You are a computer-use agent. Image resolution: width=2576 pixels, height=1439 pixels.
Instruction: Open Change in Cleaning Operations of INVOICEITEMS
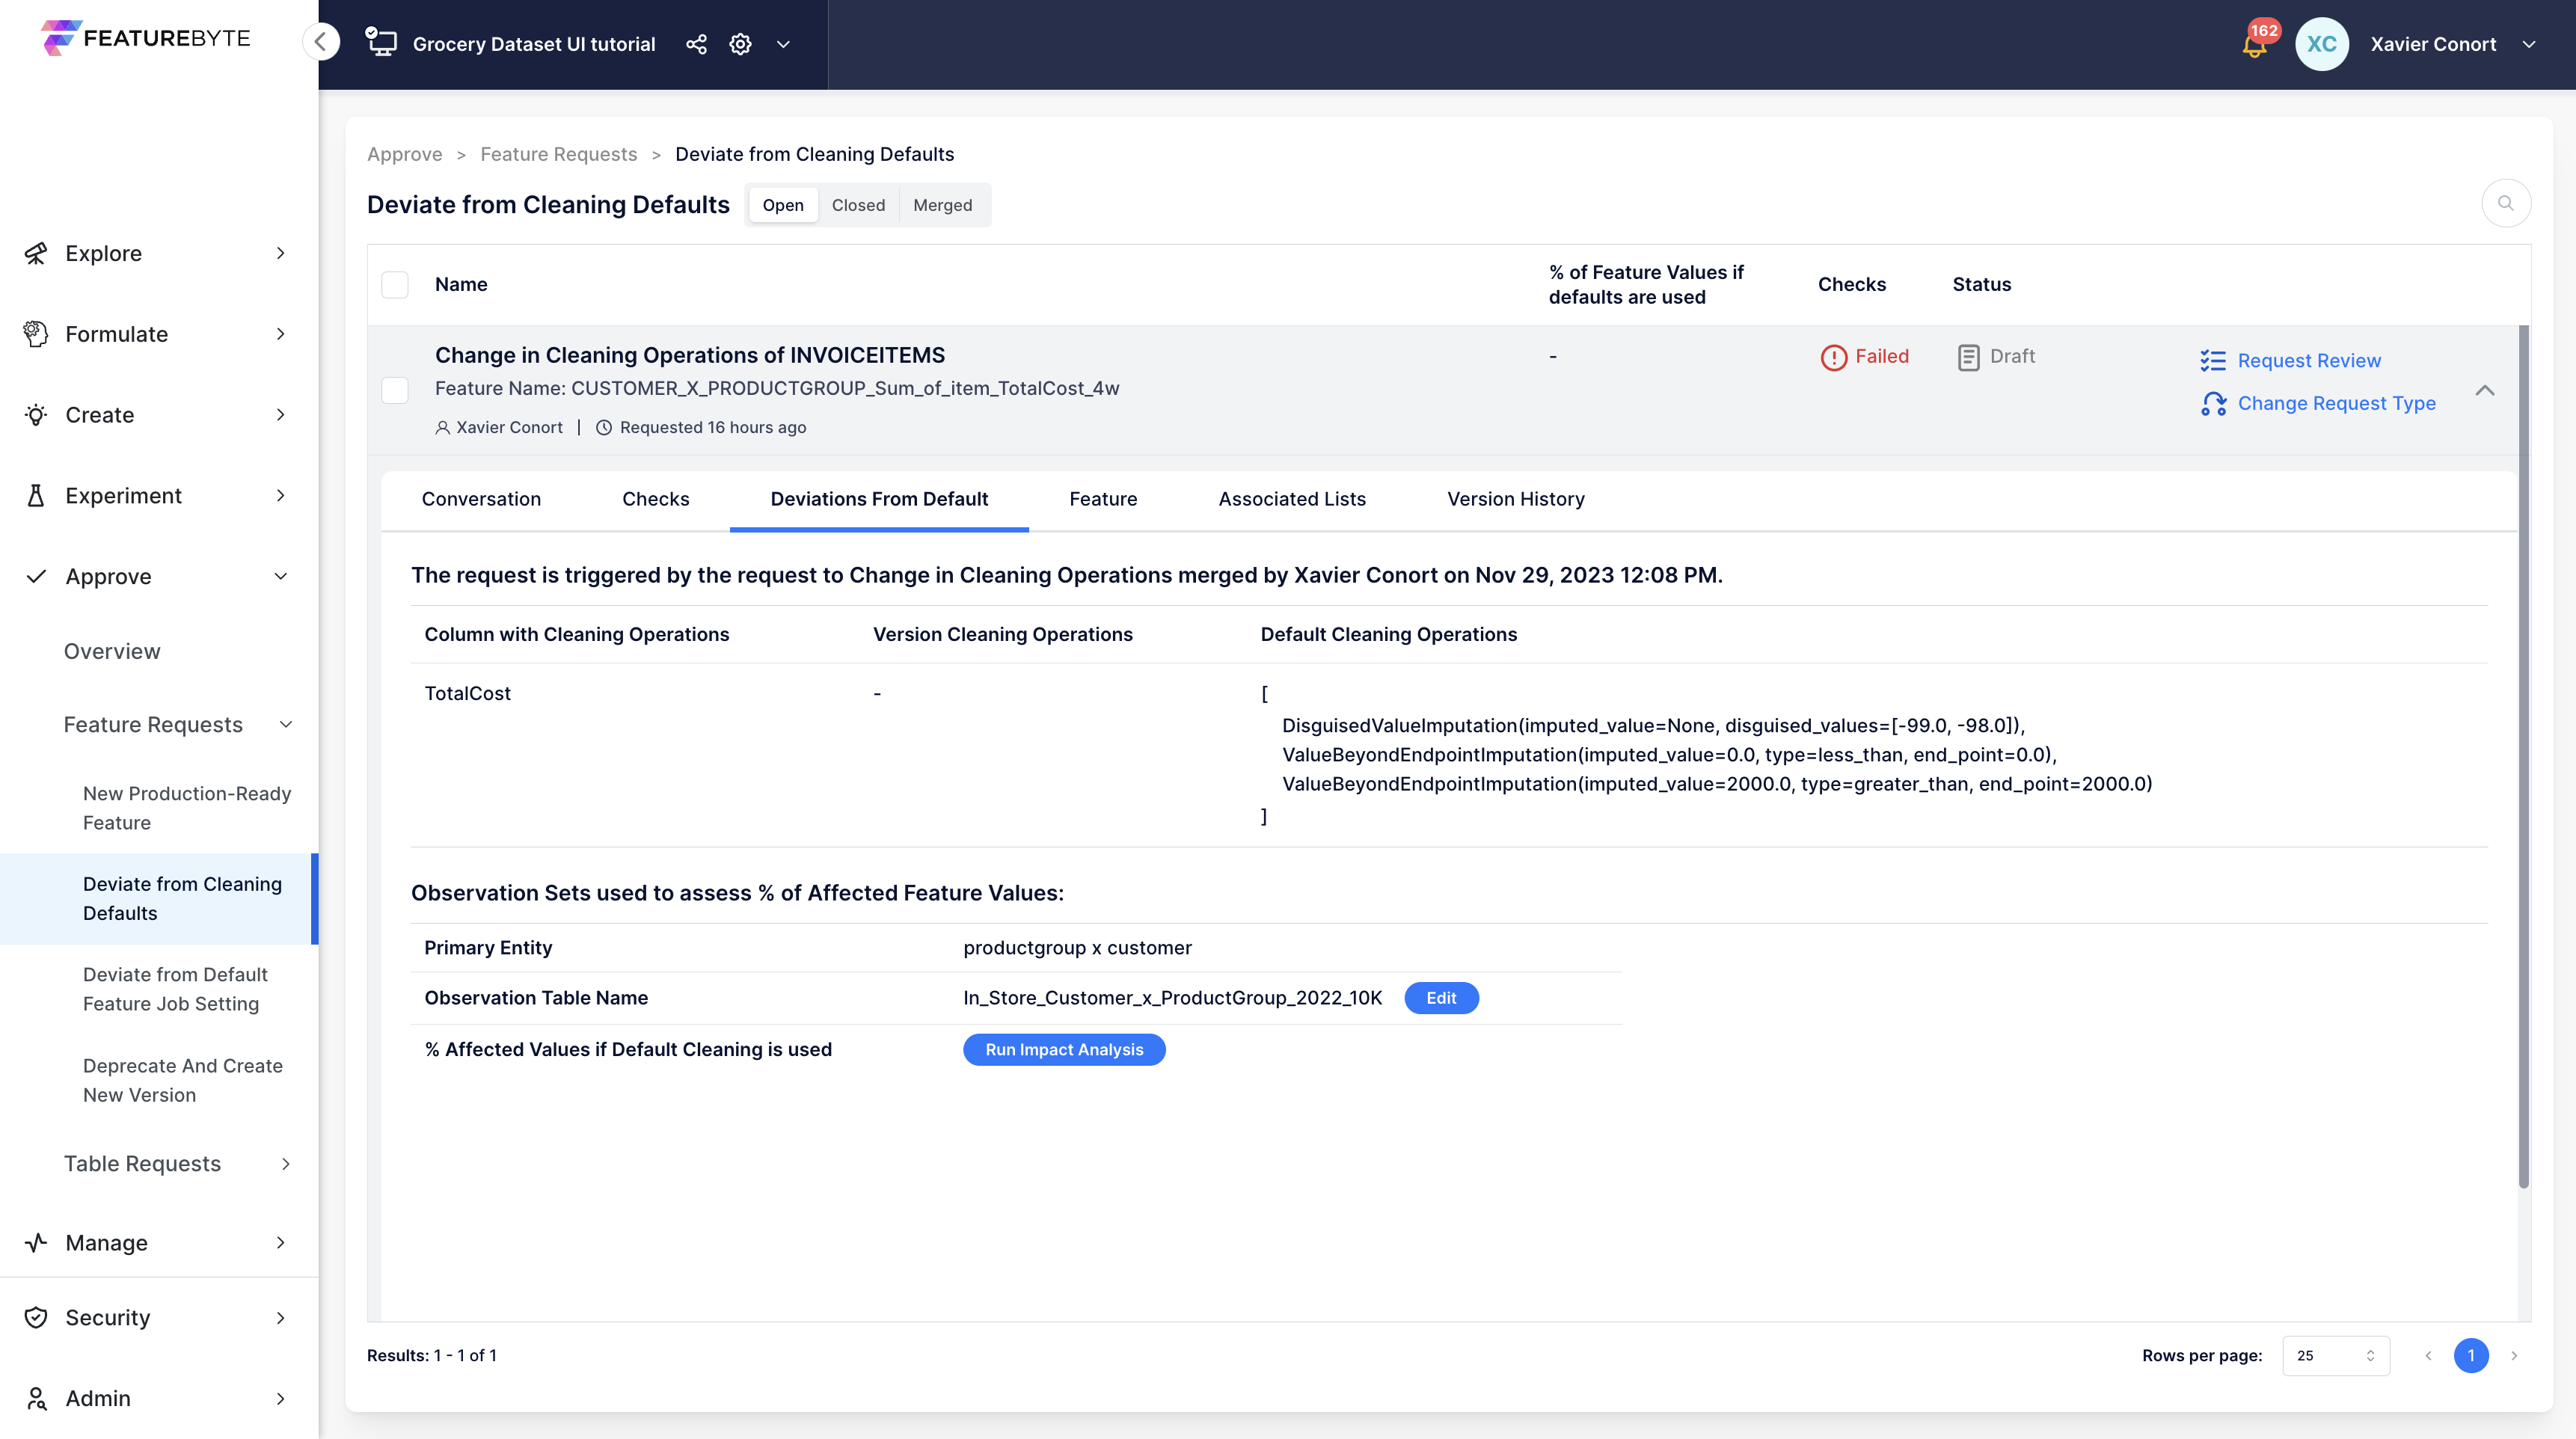pyautogui.click(x=689, y=356)
